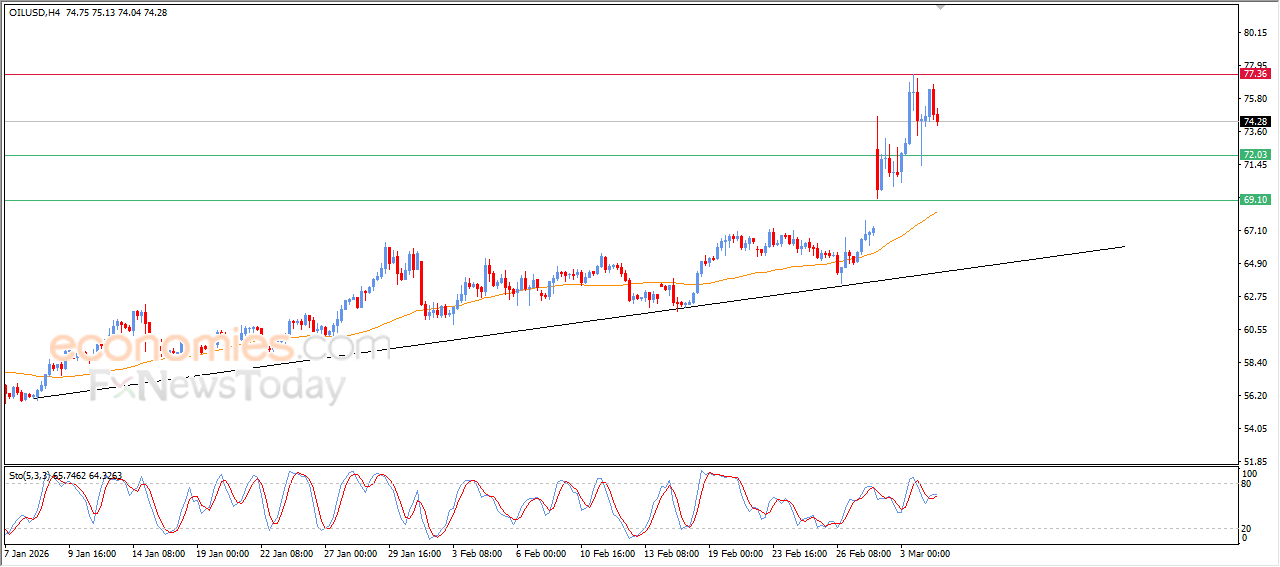Viewport: 1280px width, 567px height.
Task: Click the OILUSD,H4 symbol title
Action: [x=34, y=13]
